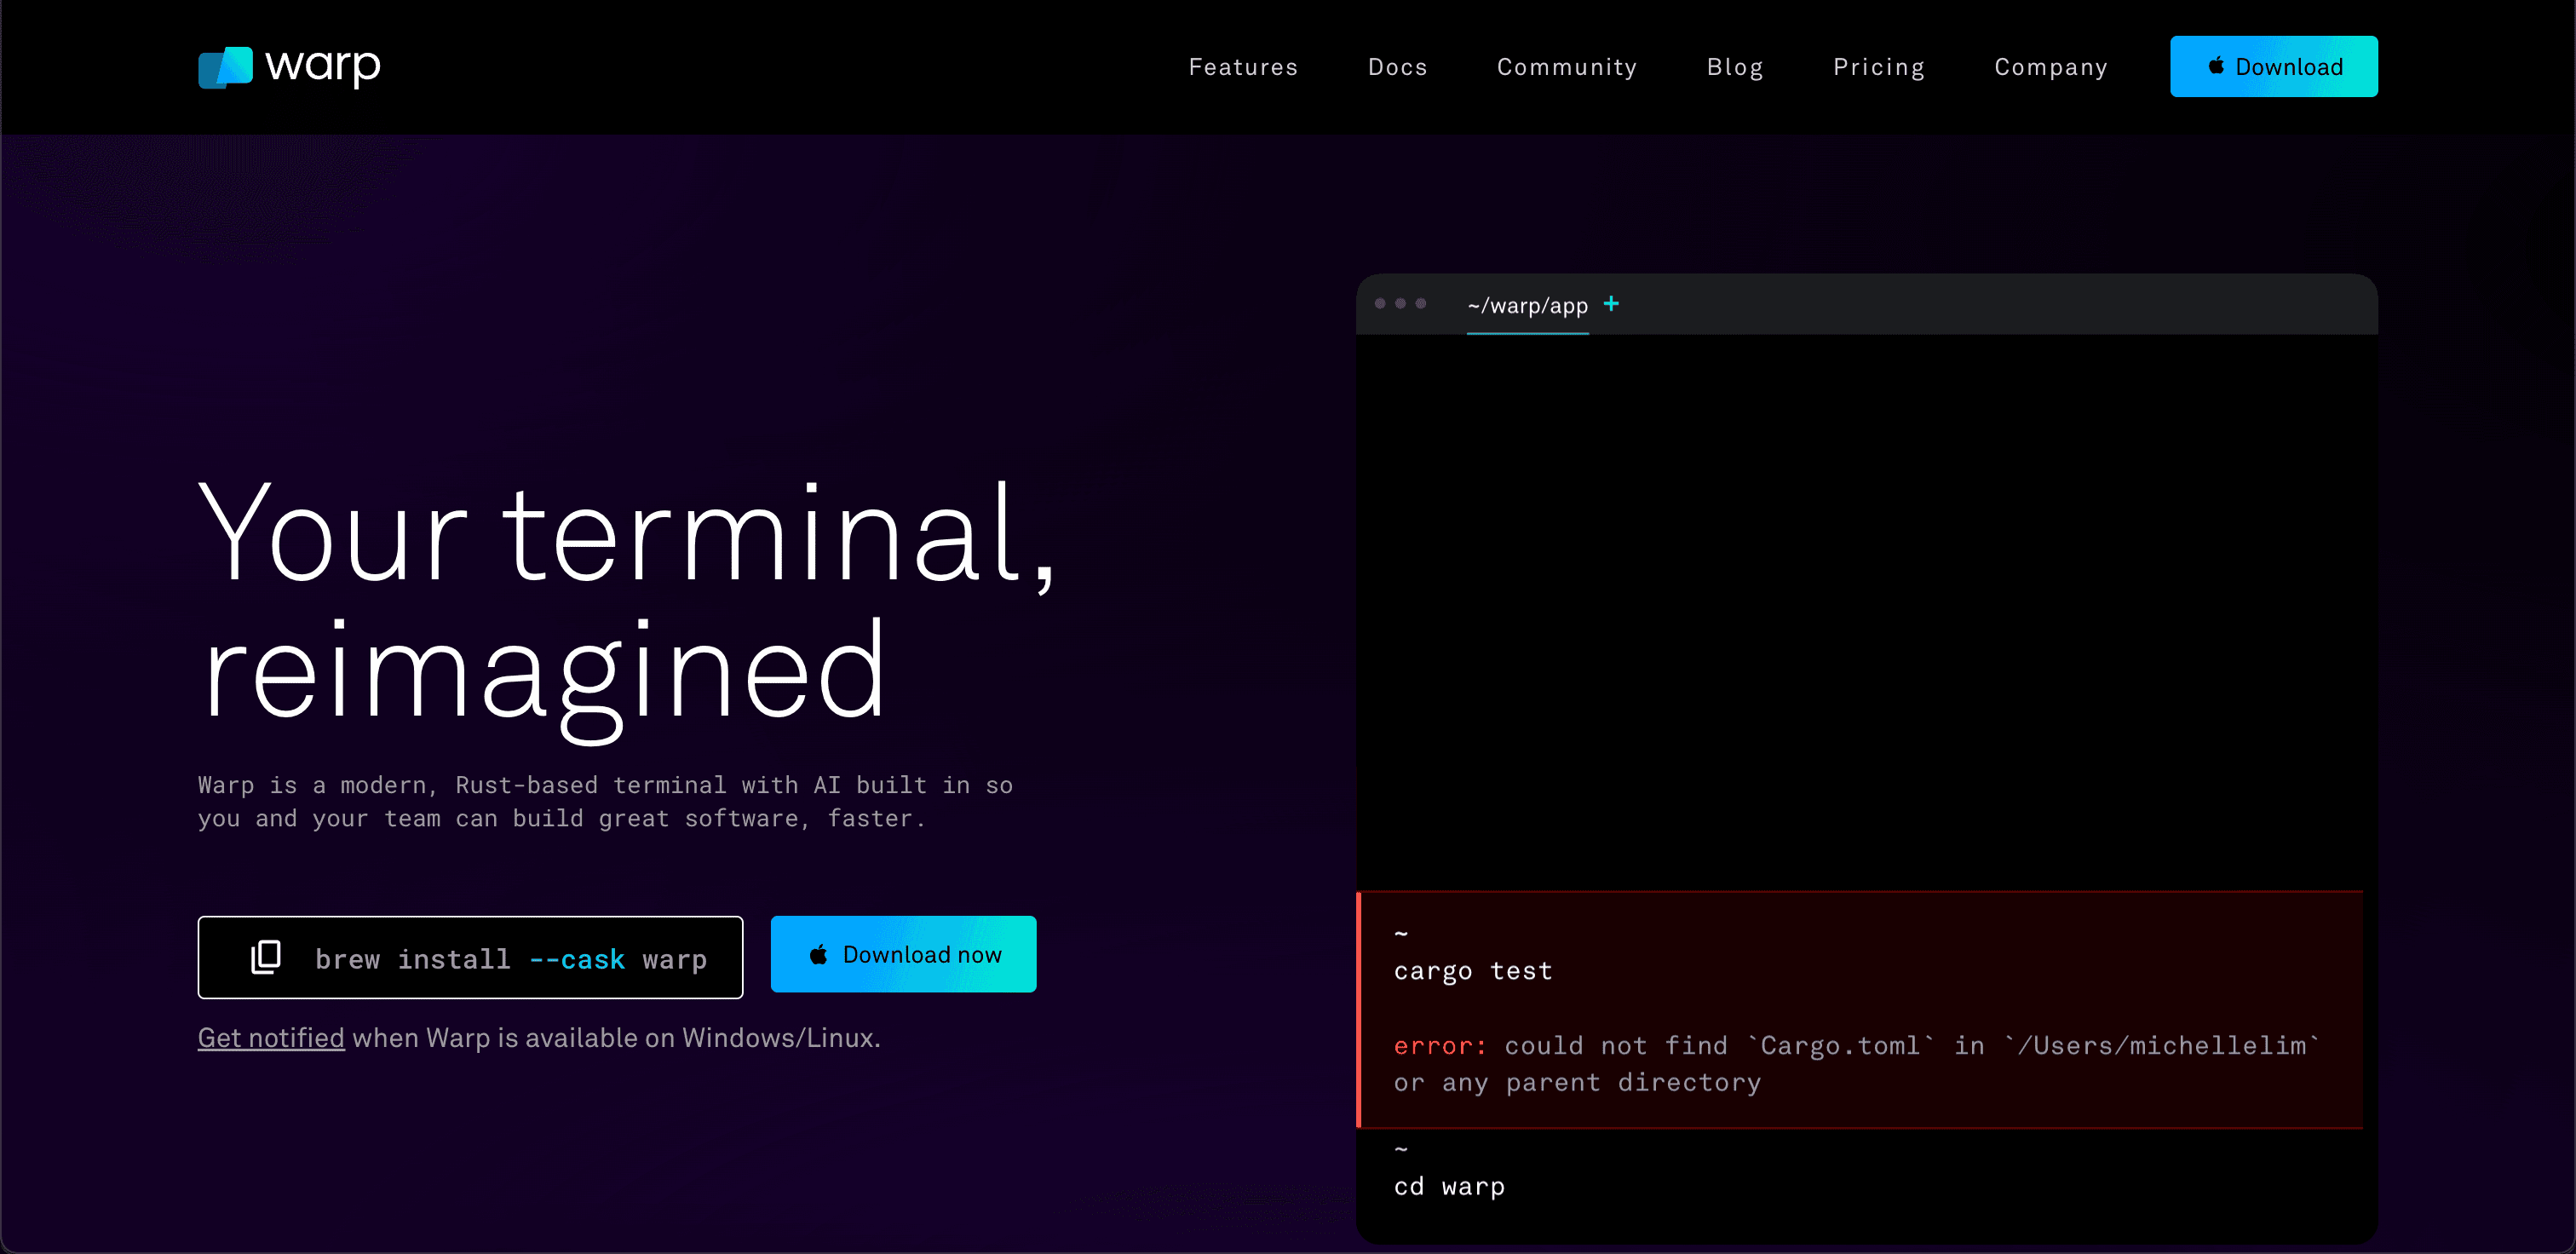Click Apple icon in the header Download button
This screenshot has width=2576, height=1254.
[2216, 66]
